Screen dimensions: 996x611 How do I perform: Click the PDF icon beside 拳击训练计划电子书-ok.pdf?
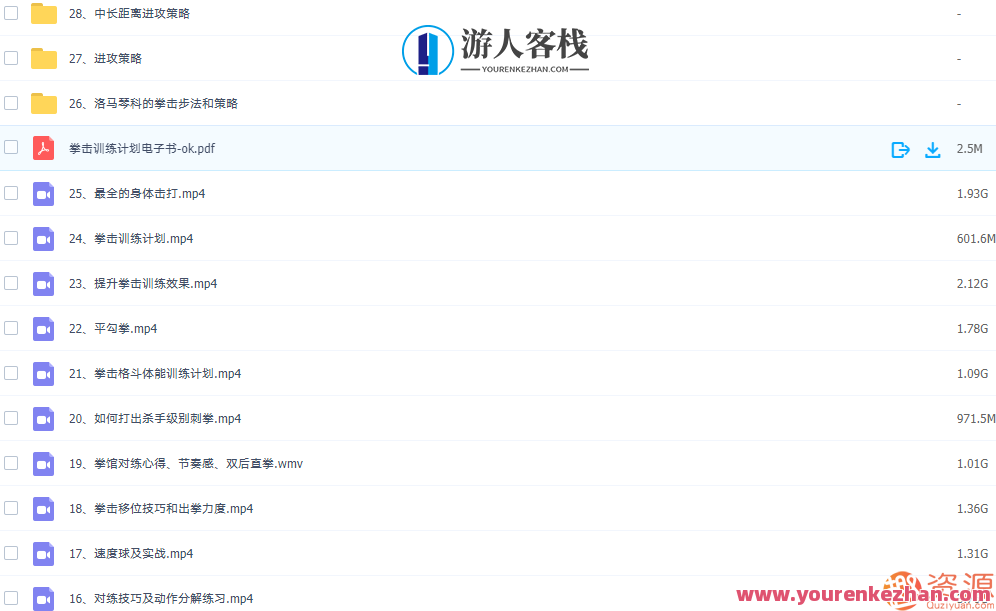coord(43,148)
